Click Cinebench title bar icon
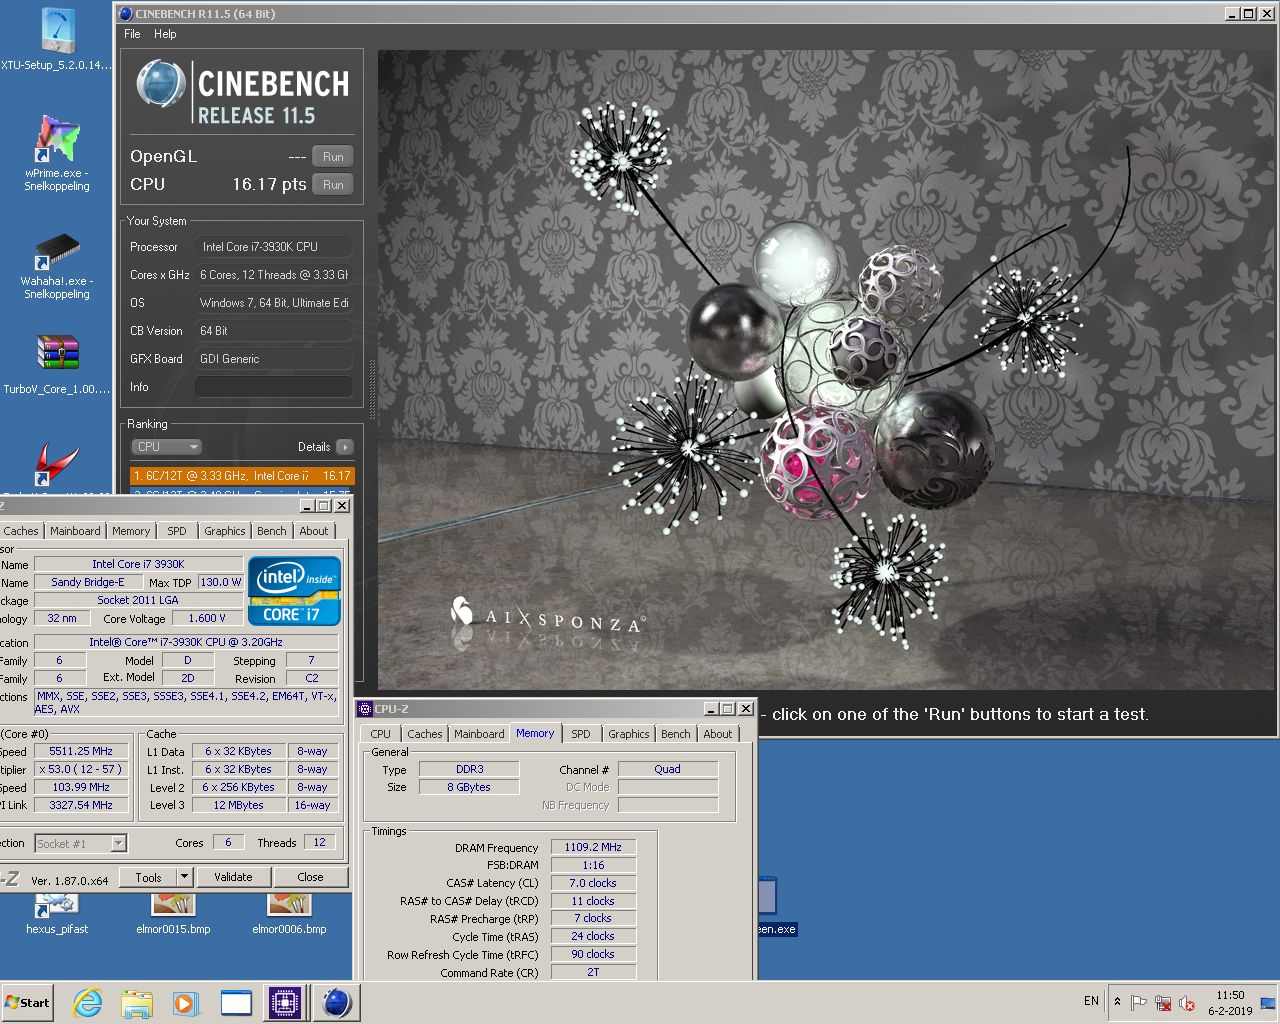 pos(125,13)
